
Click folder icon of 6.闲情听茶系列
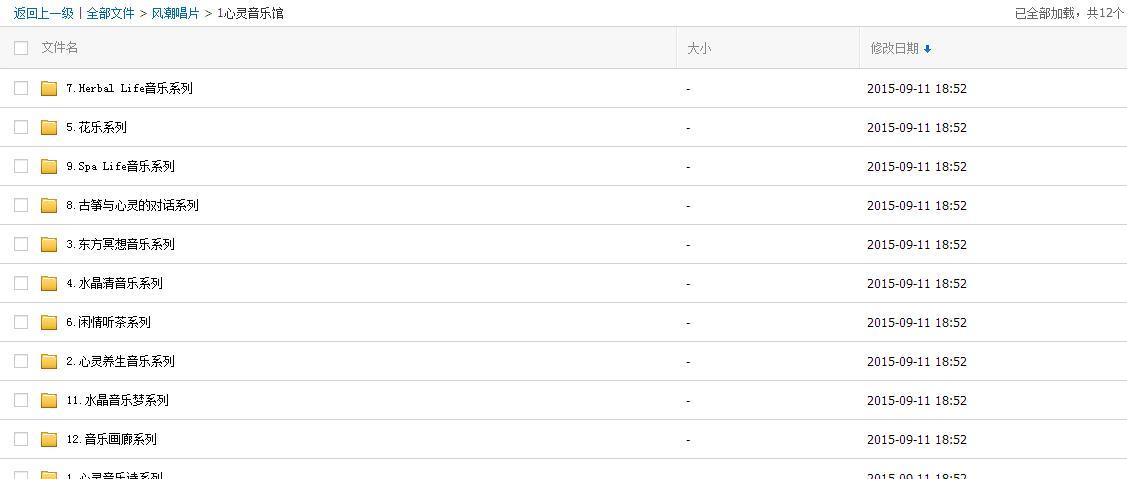tap(49, 322)
